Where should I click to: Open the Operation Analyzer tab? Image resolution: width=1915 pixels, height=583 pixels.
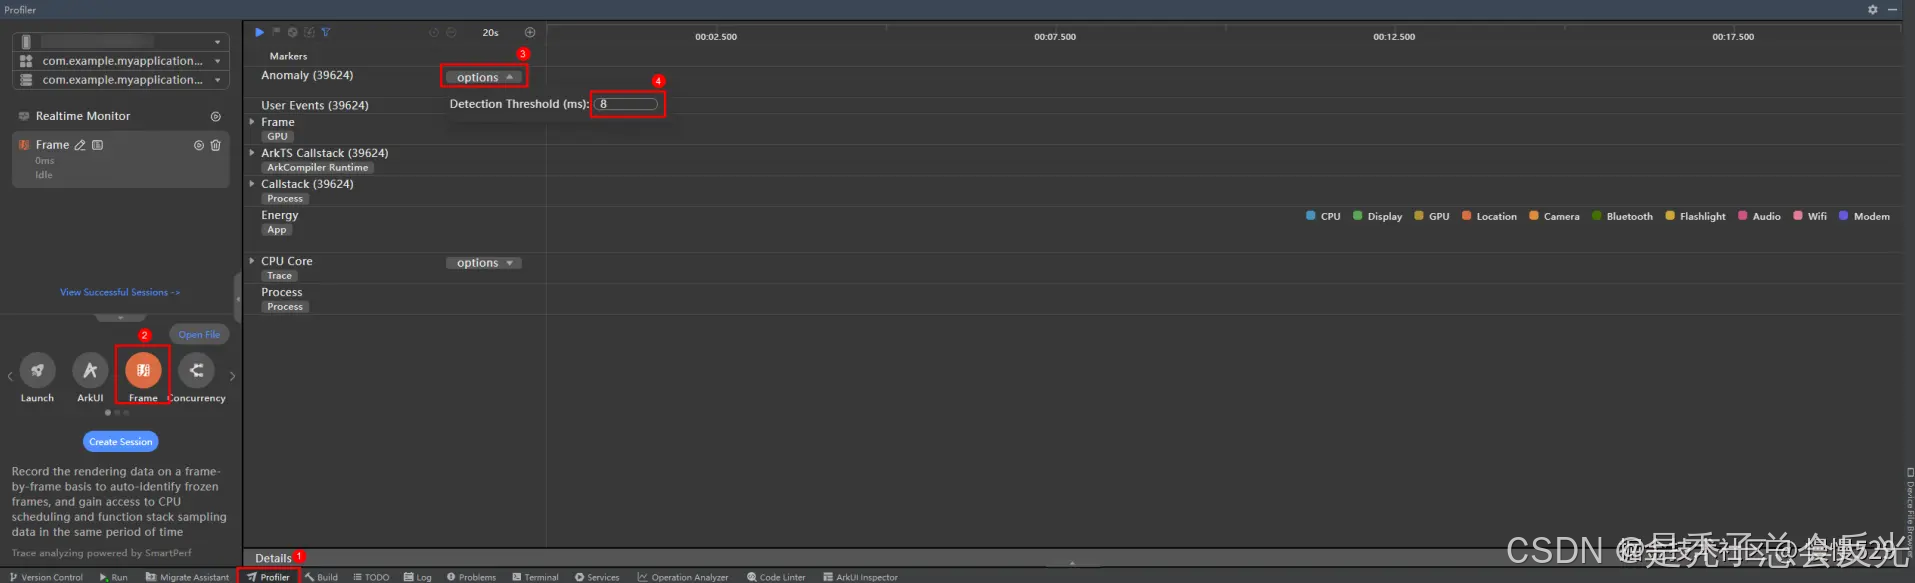point(683,577)
